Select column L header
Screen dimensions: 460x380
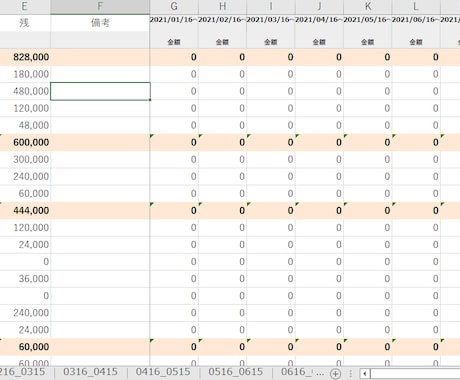[416, 6]
